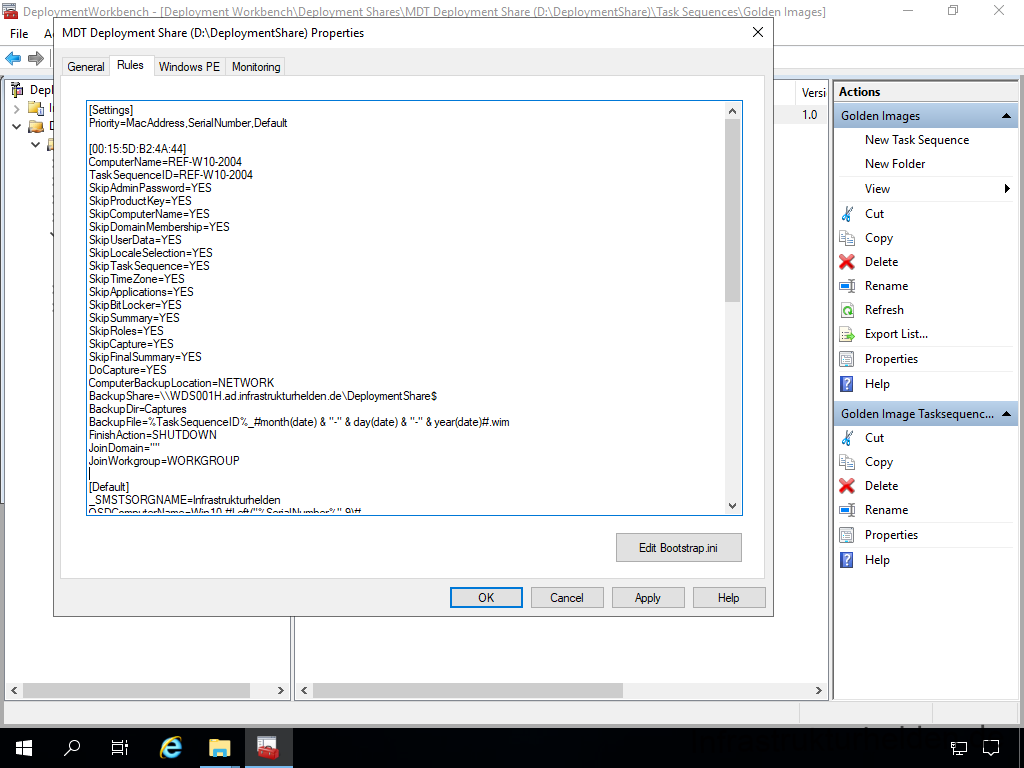Click Edit Bootstrap.ini button

coord(679,548)
